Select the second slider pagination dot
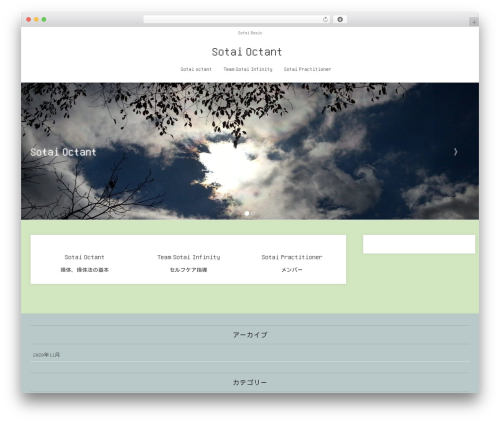The width and height of the screenshot is (500, 423). (253, 213)
